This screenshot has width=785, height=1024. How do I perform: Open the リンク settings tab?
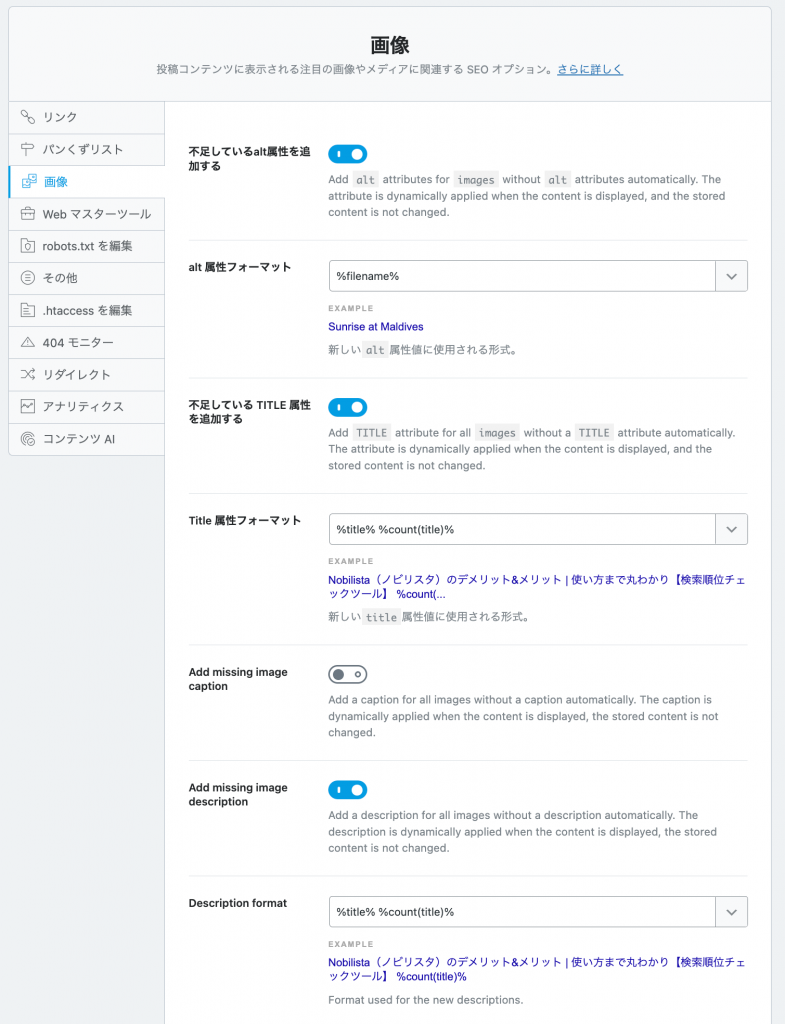(x=86, y=118)
